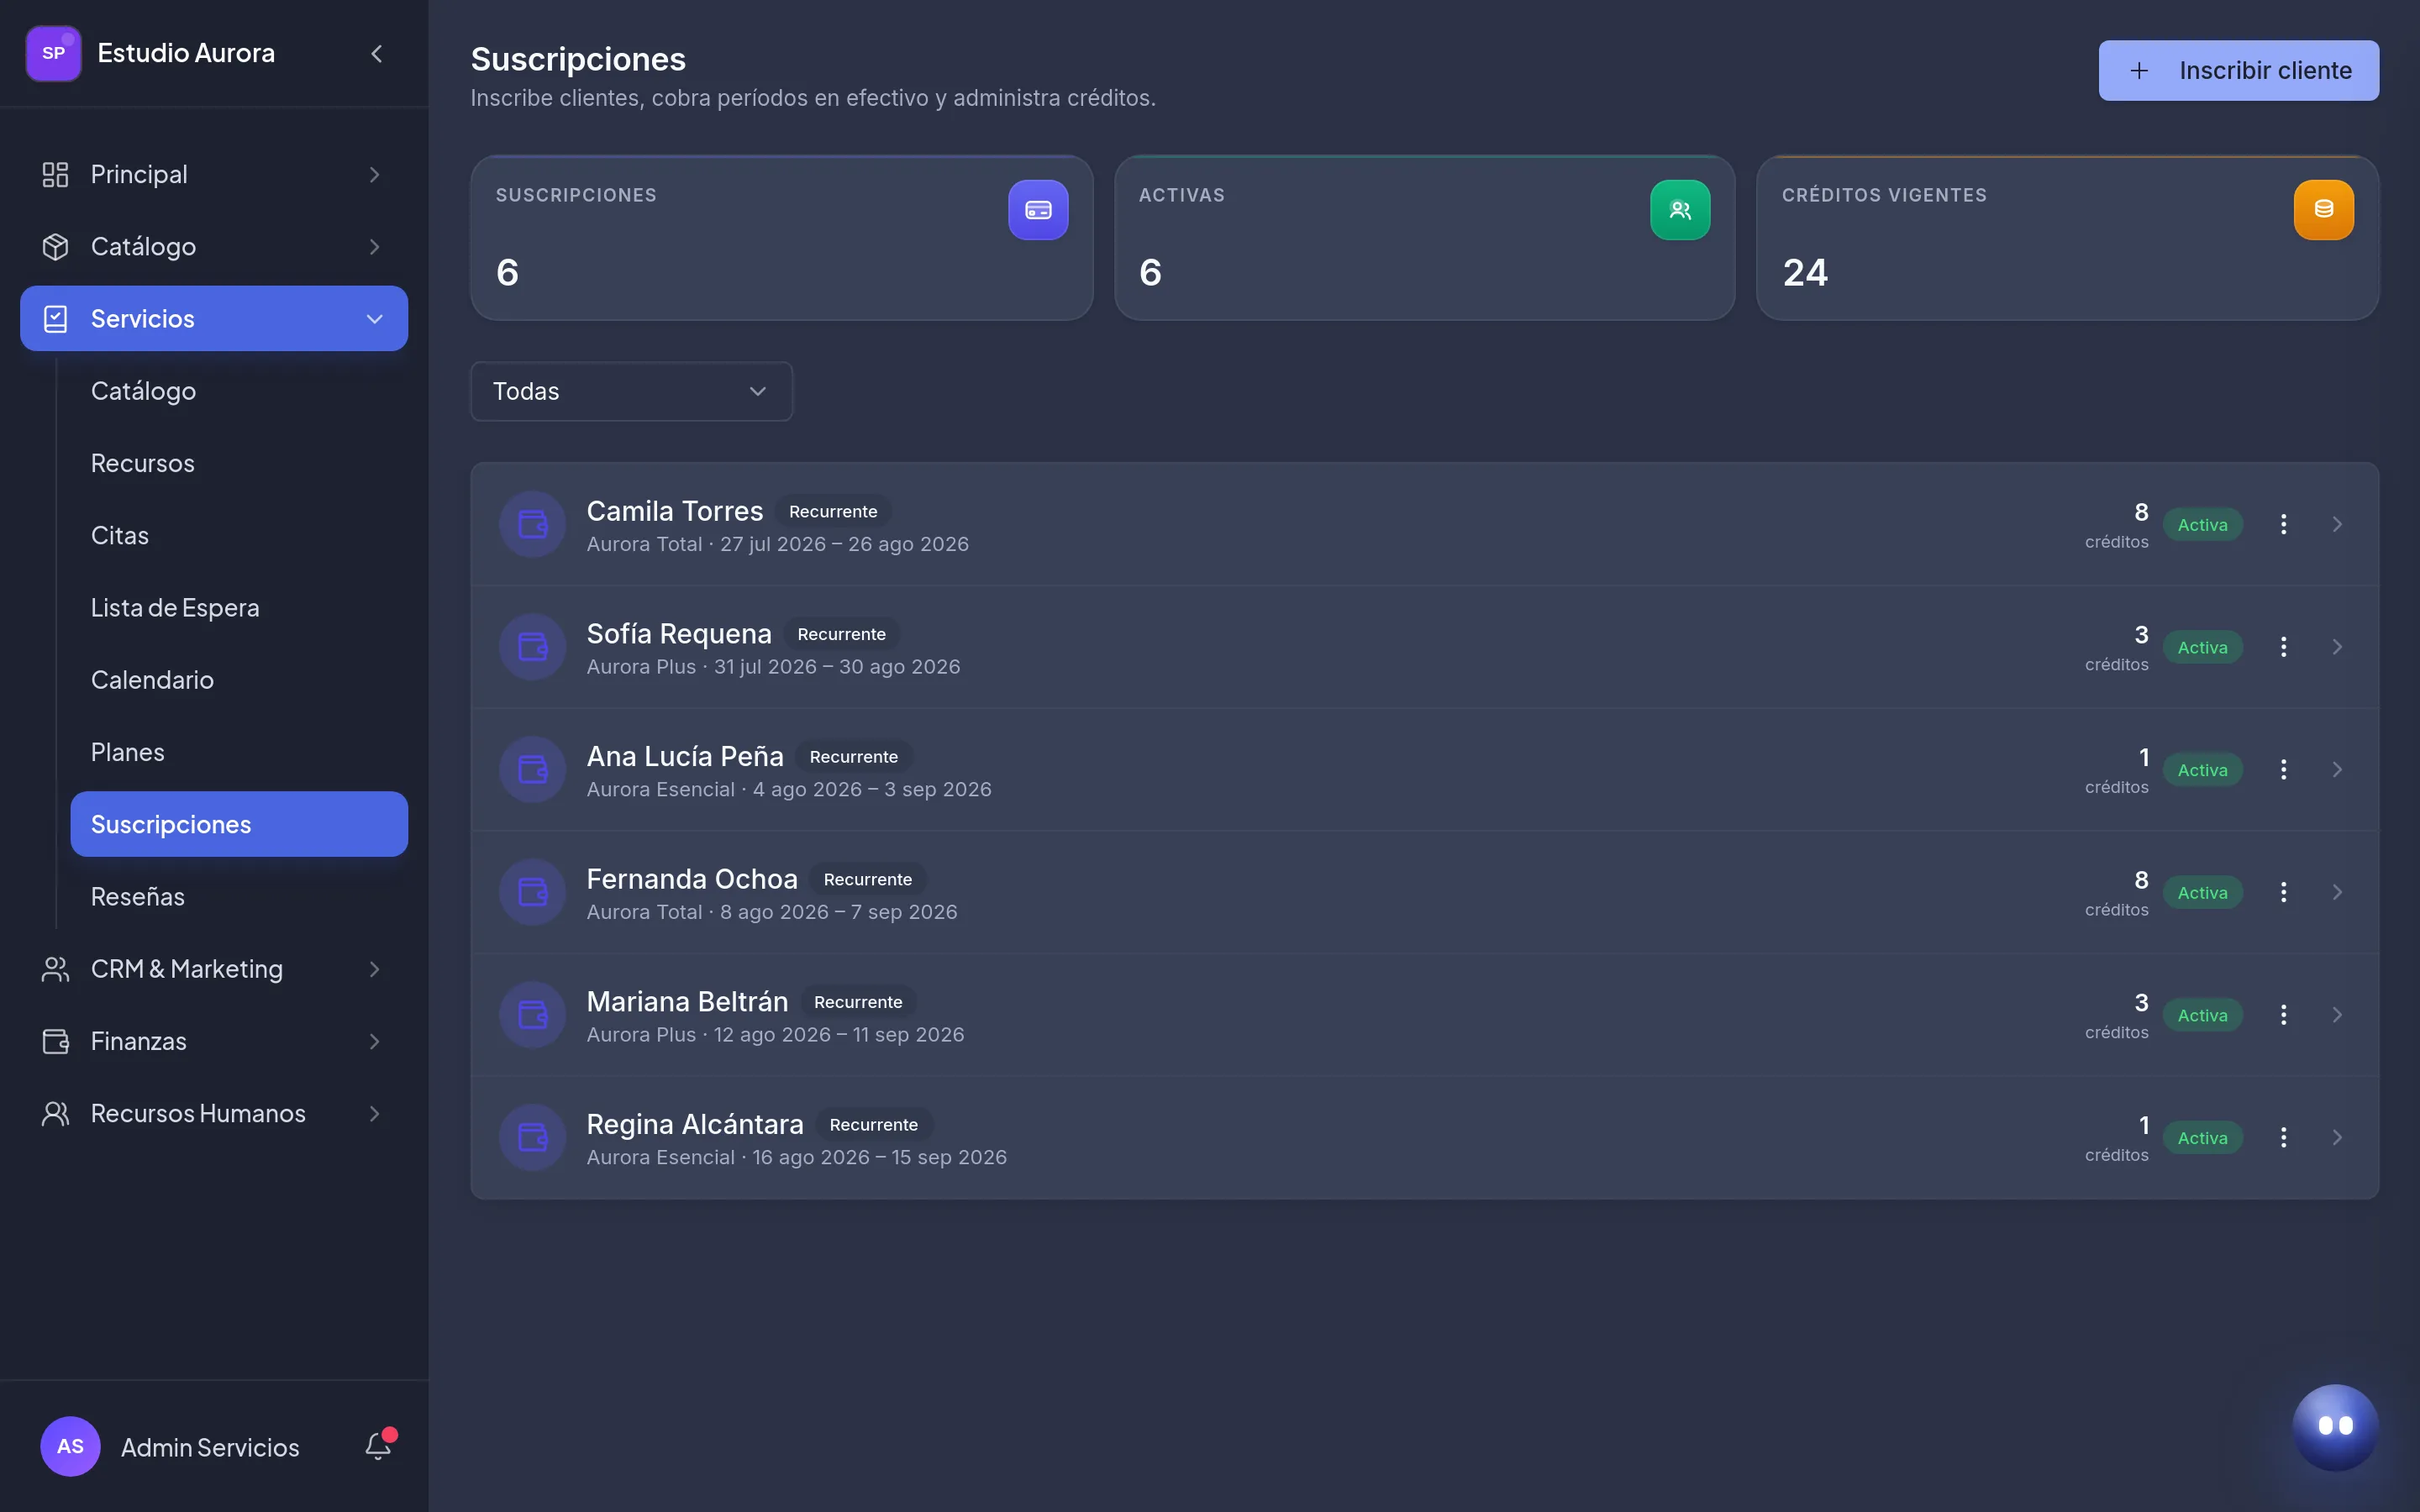
Task: Open more options for Ana Lucía Peña
Action: (x=2283, y=769)
